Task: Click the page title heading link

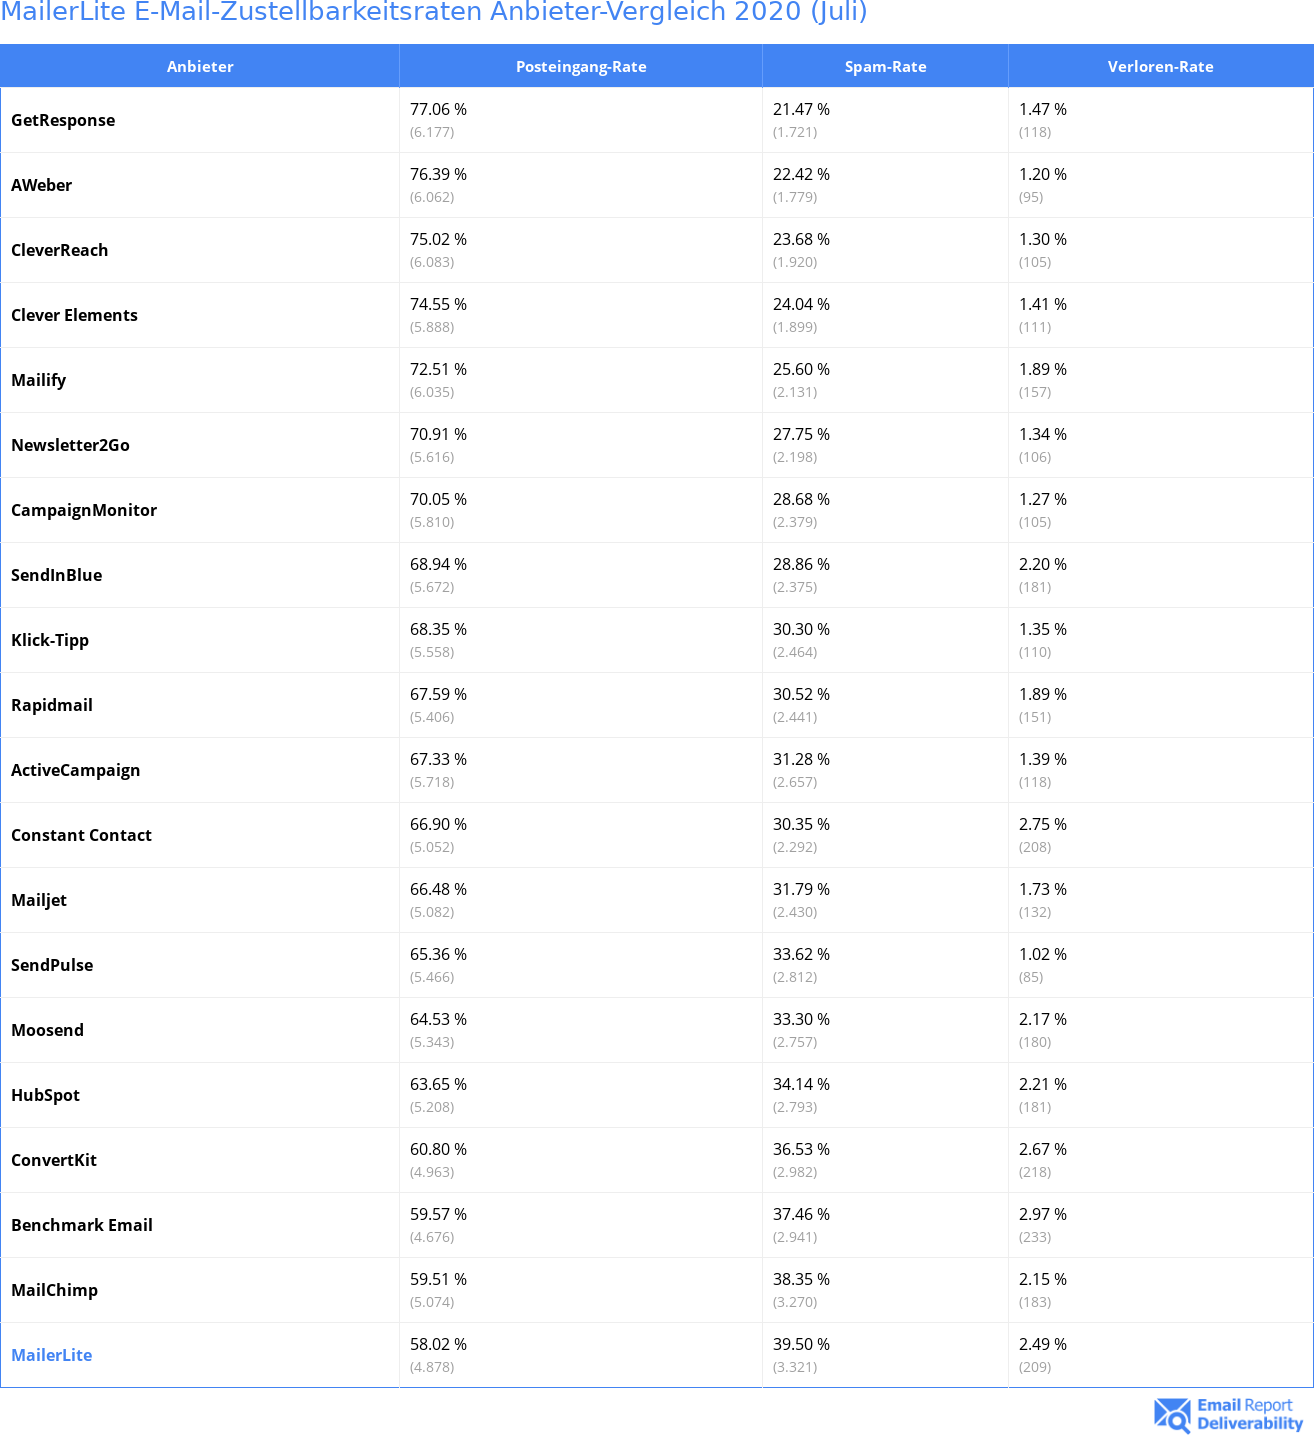Action: tap(434, 12)
